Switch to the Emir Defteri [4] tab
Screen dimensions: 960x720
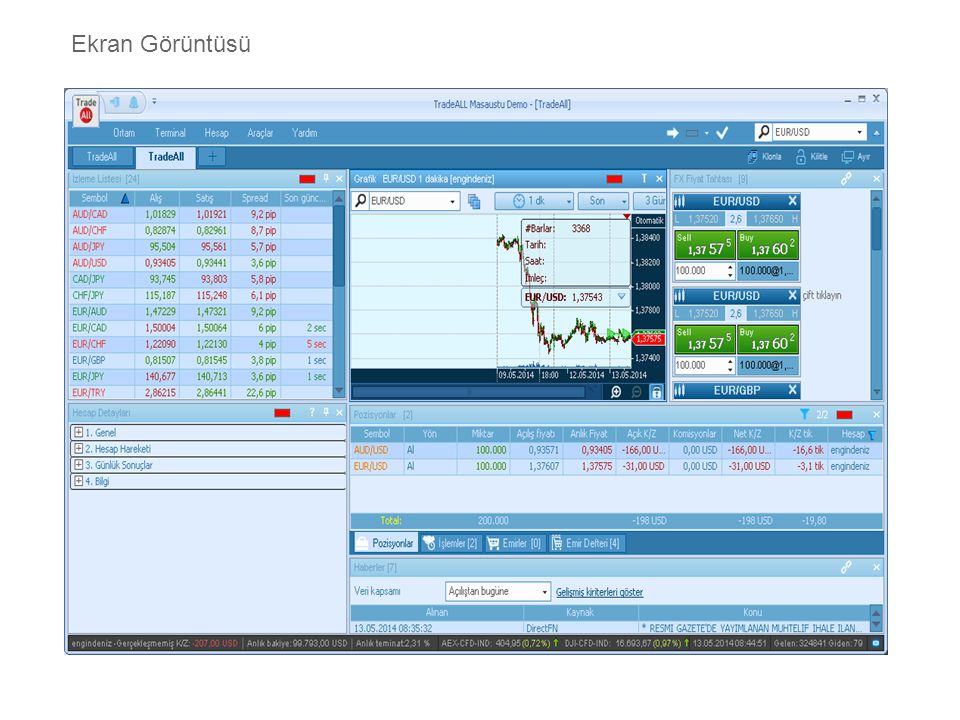point(586,543)
